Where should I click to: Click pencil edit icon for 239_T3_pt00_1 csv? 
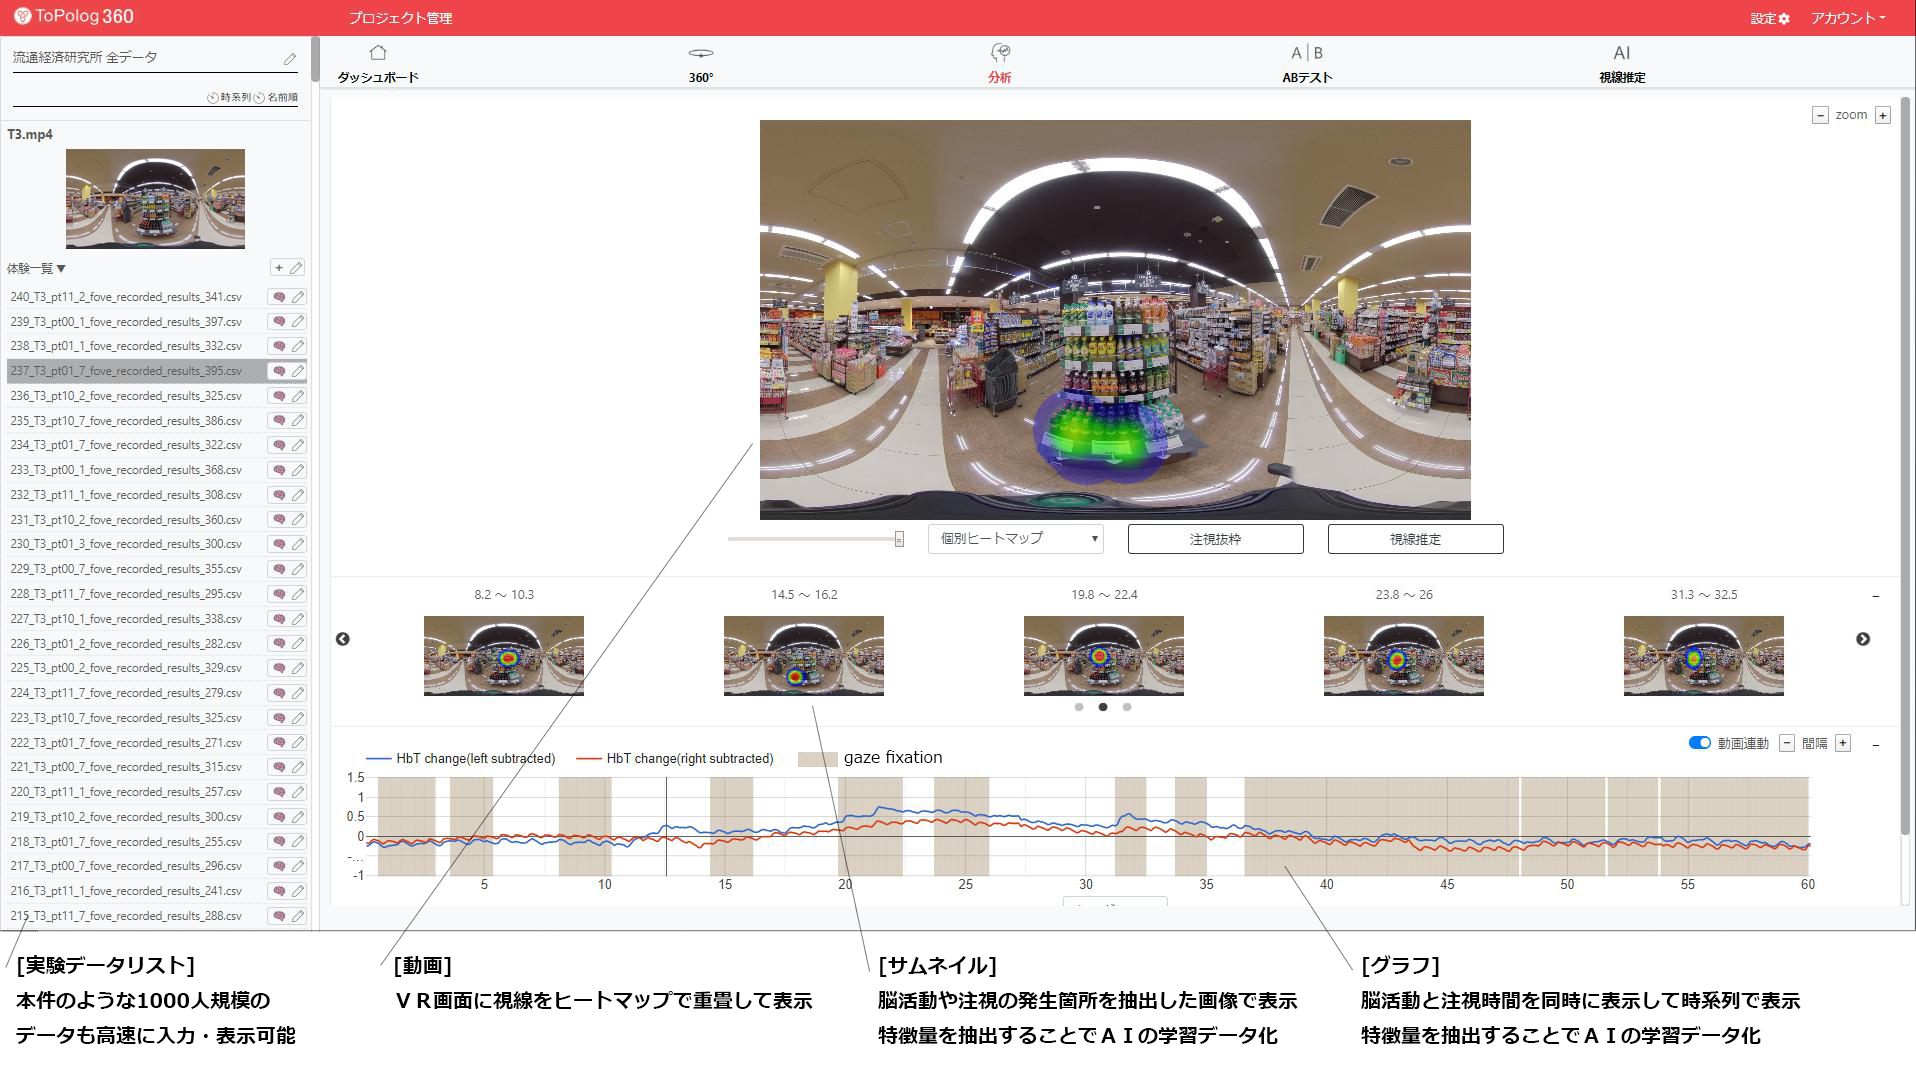pyautogui.click(x=298, y=322)
